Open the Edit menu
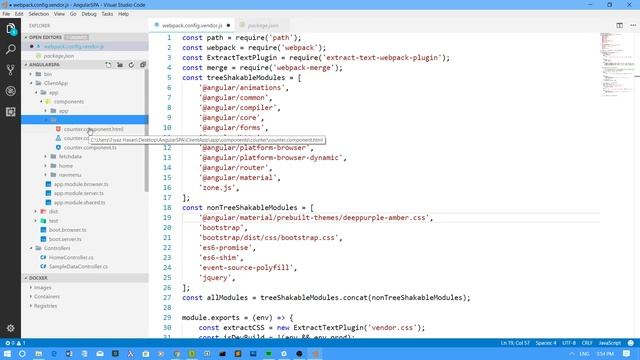 (19, 14)
